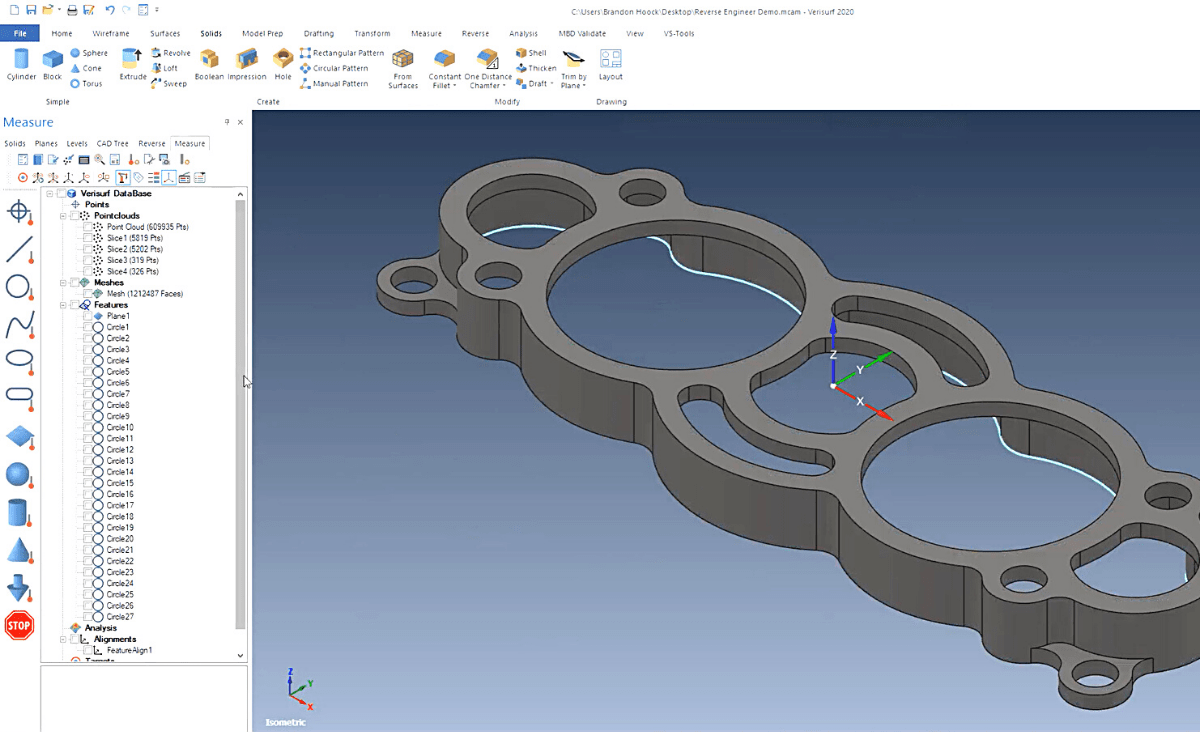Image resolution: width=1200 pixels, height=732 pixels.
Task: Select the measure Sphere tool in sidebar
Action: tap(19, 475)
